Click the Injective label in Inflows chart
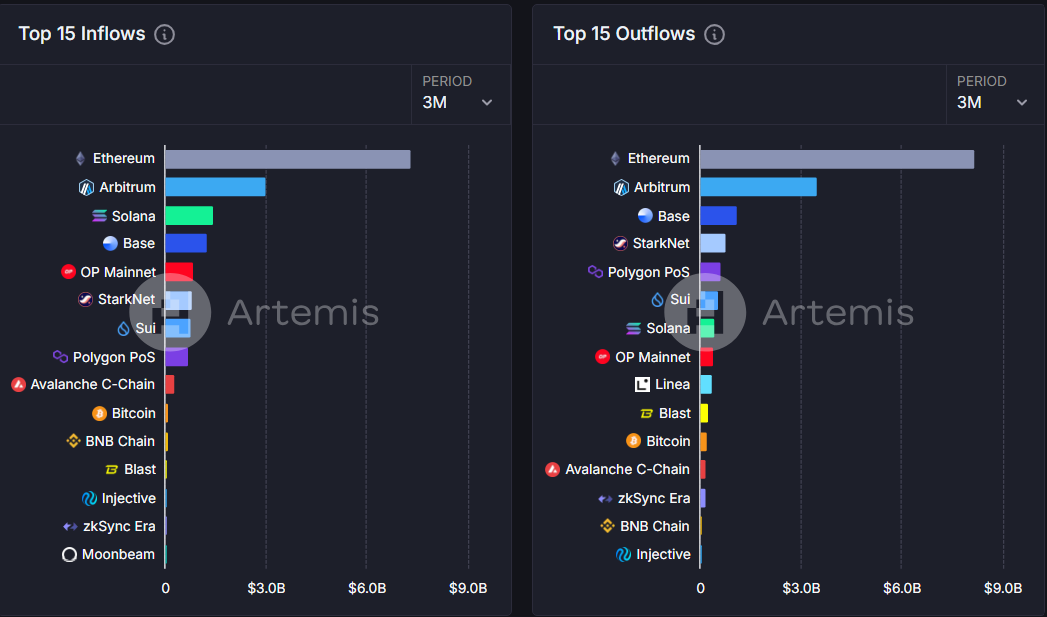This screenshot has height=617, width=1047. (129, 498)
